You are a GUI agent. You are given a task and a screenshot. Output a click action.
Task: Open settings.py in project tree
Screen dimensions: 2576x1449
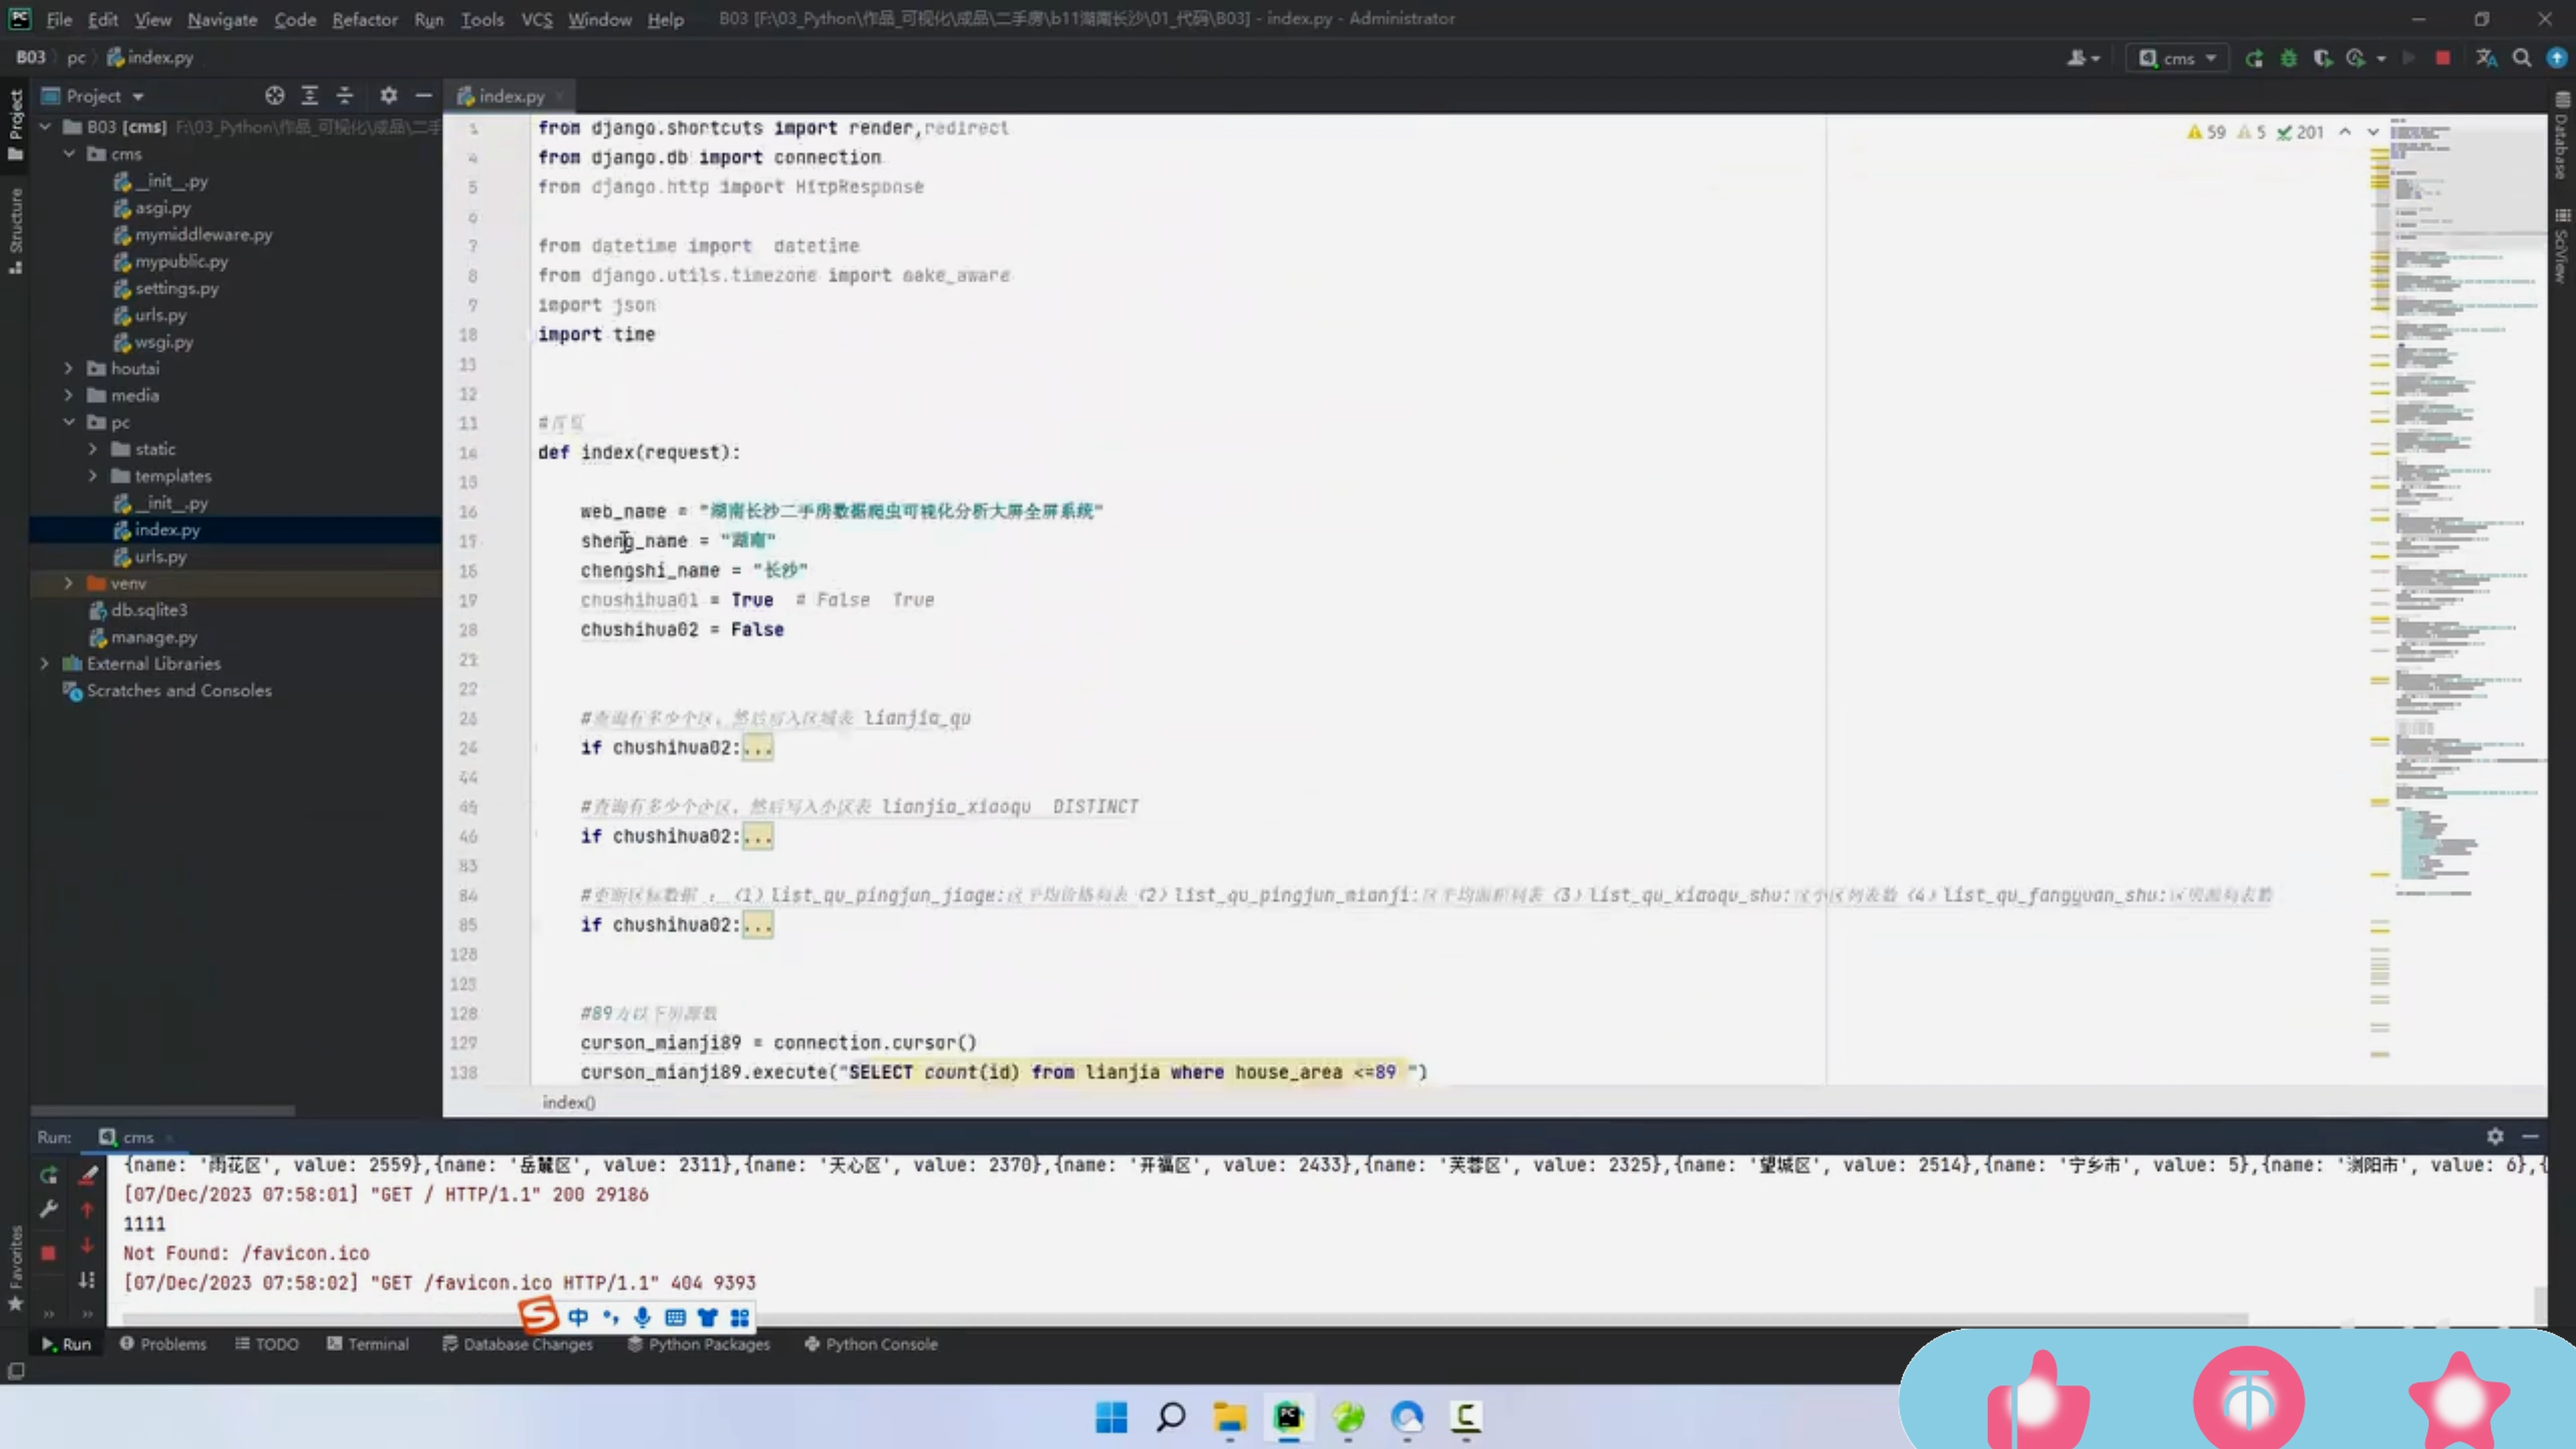point(176,288)
